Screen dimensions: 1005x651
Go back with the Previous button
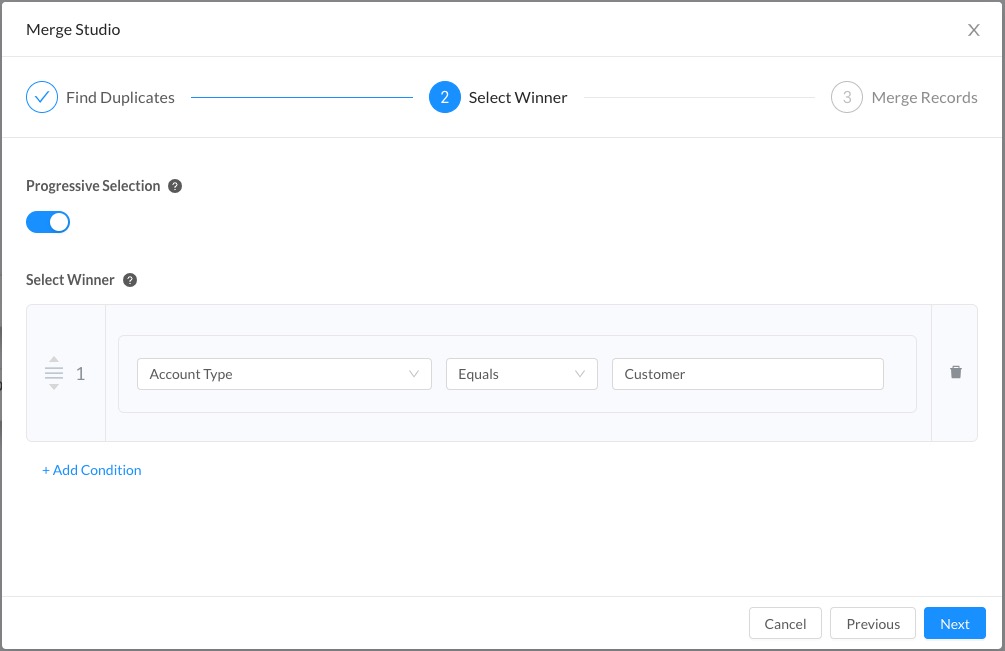pyautogui.click(x=873, y=623)
